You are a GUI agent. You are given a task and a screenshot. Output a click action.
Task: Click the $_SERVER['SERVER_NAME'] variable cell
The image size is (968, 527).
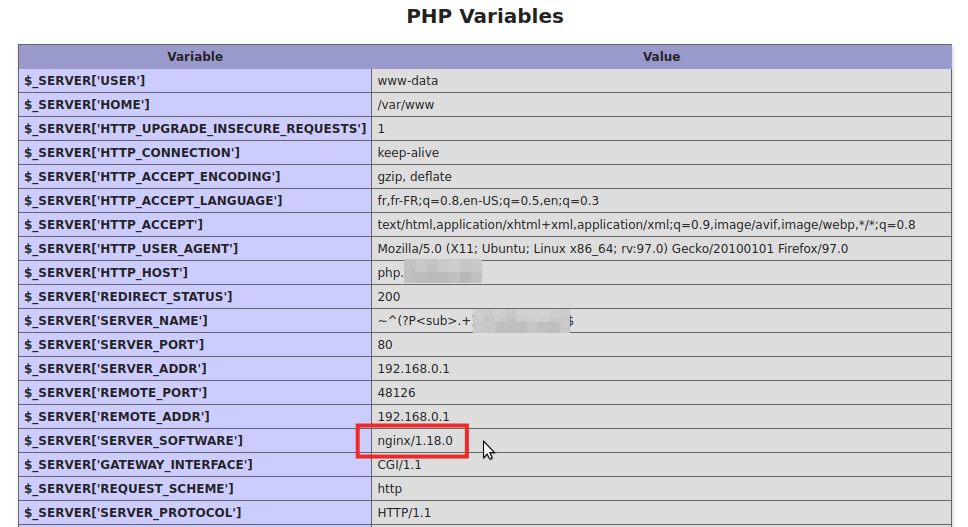coord(116,321)
